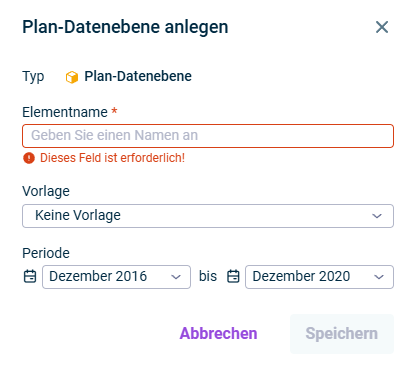Click the Vorlage label
The image size is (415, 368).
tap(46, 191)
